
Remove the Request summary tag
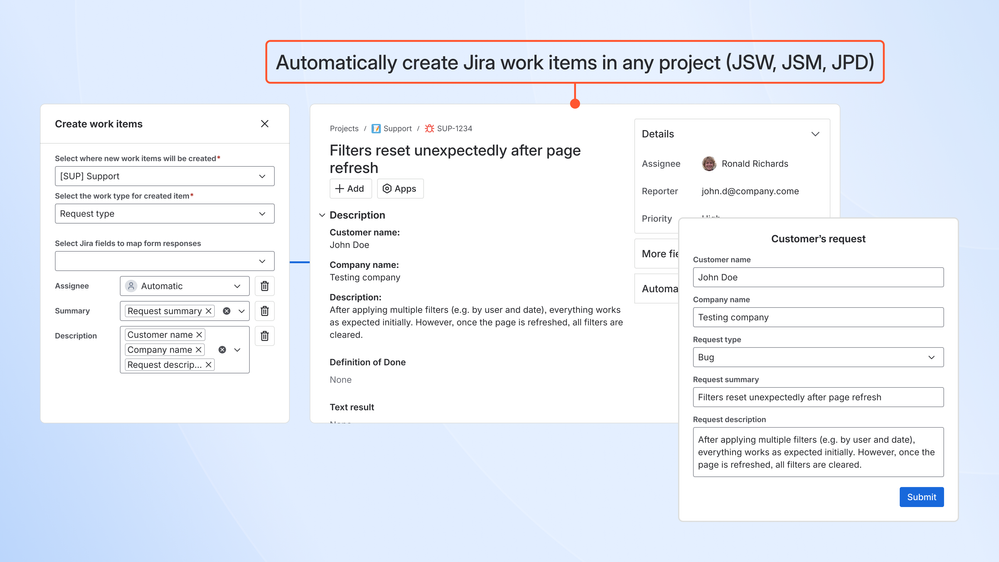tap(208, 311)
